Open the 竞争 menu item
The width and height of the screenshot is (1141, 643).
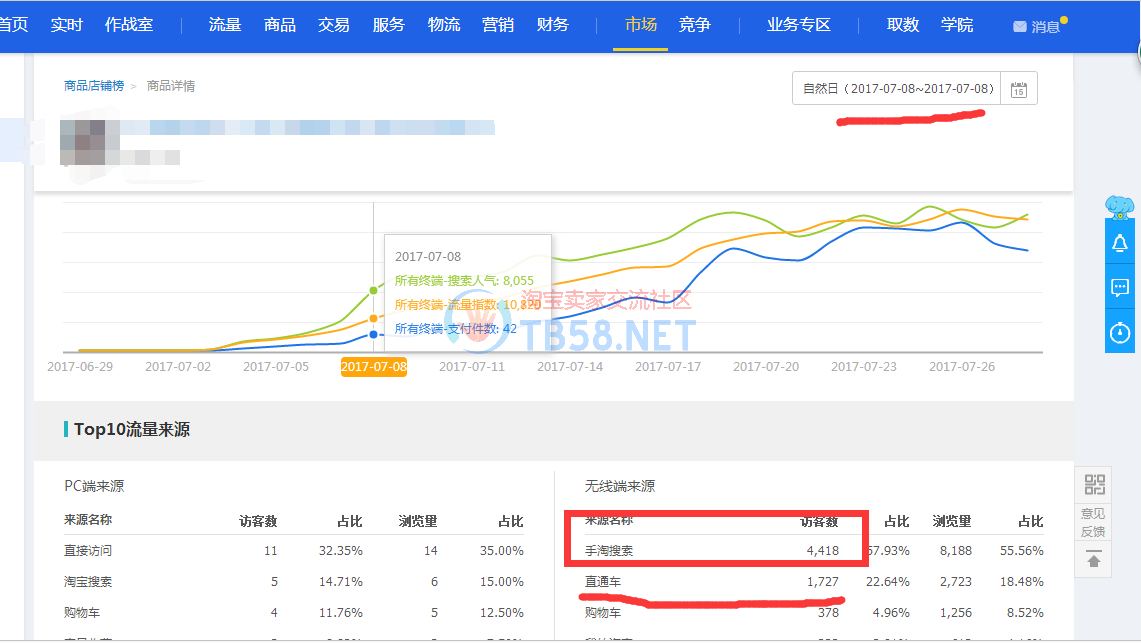[694, 25]
